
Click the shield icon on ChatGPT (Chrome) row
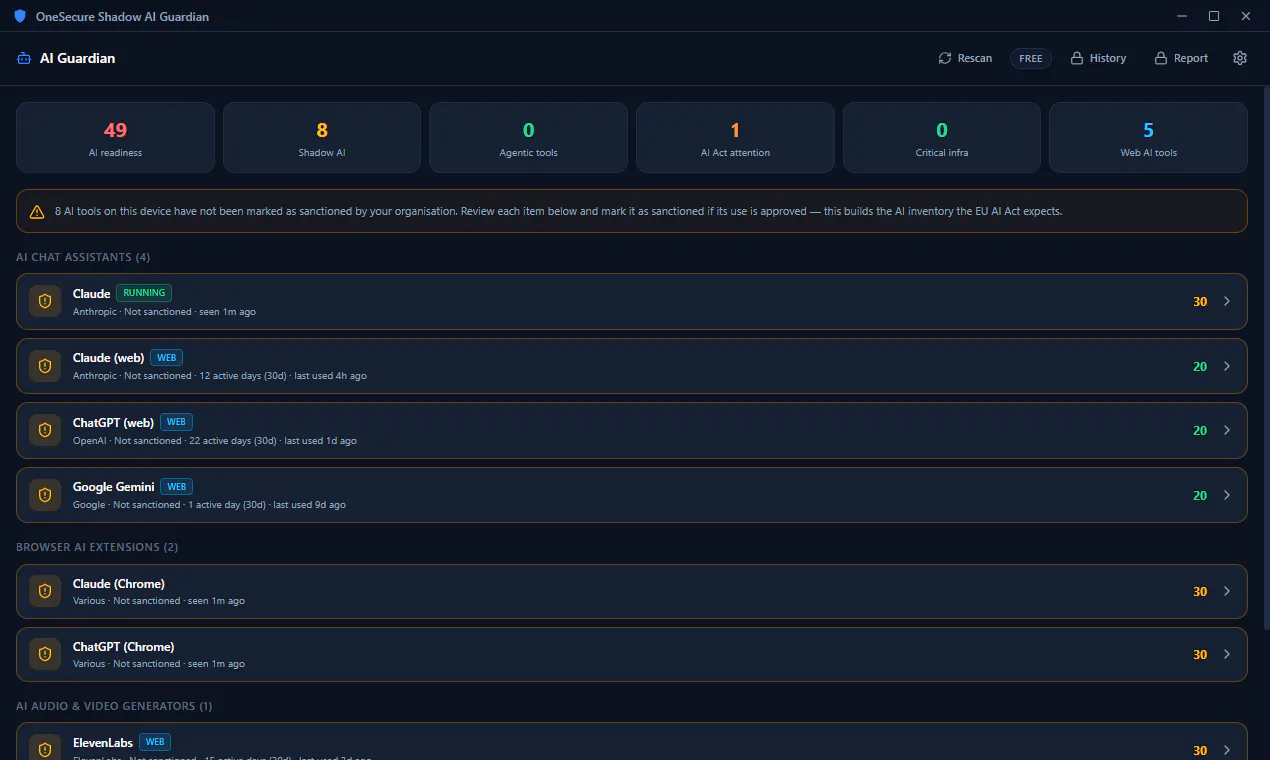tap(45, 654)
